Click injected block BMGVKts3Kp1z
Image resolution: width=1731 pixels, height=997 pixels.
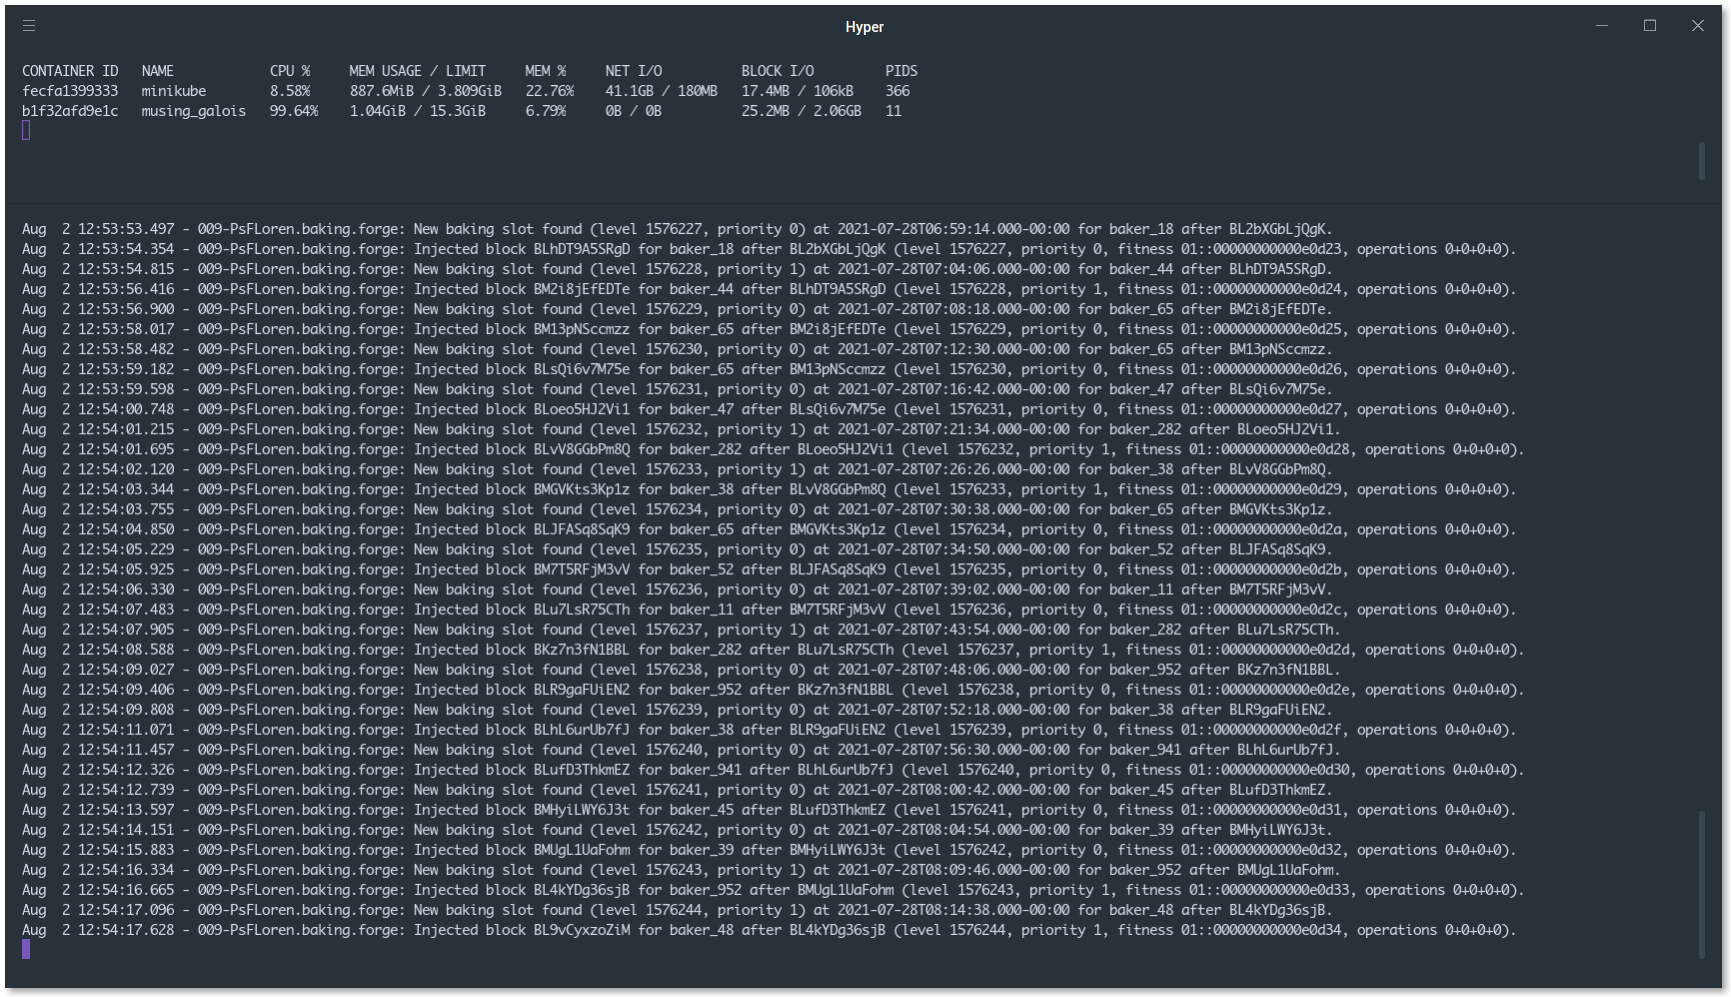pos(582,489)
